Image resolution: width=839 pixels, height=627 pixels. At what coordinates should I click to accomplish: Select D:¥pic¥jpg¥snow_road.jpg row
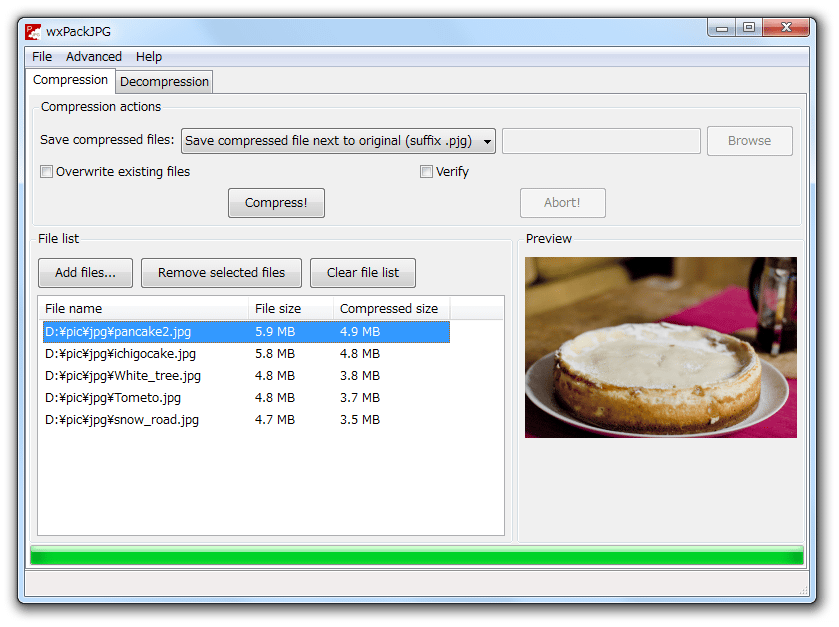[x=246, y=419]
